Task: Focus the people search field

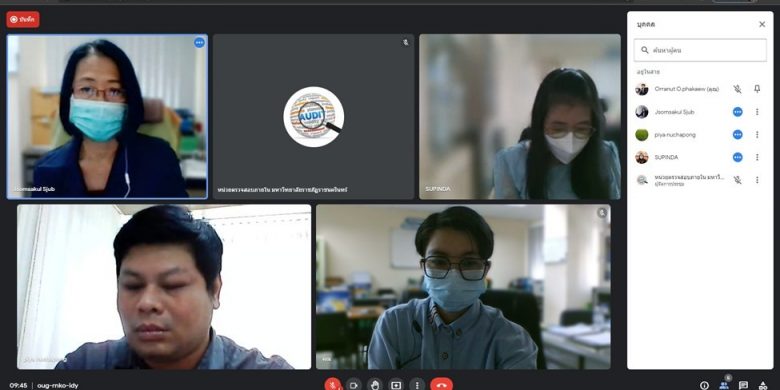Action: click(x=700, y=50)
